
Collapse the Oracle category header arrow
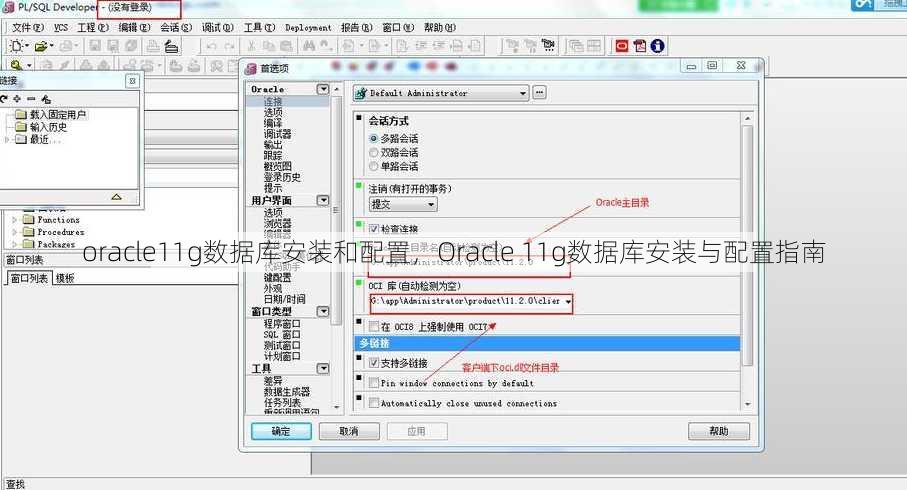pyautogui.click(x=323, y=89)
